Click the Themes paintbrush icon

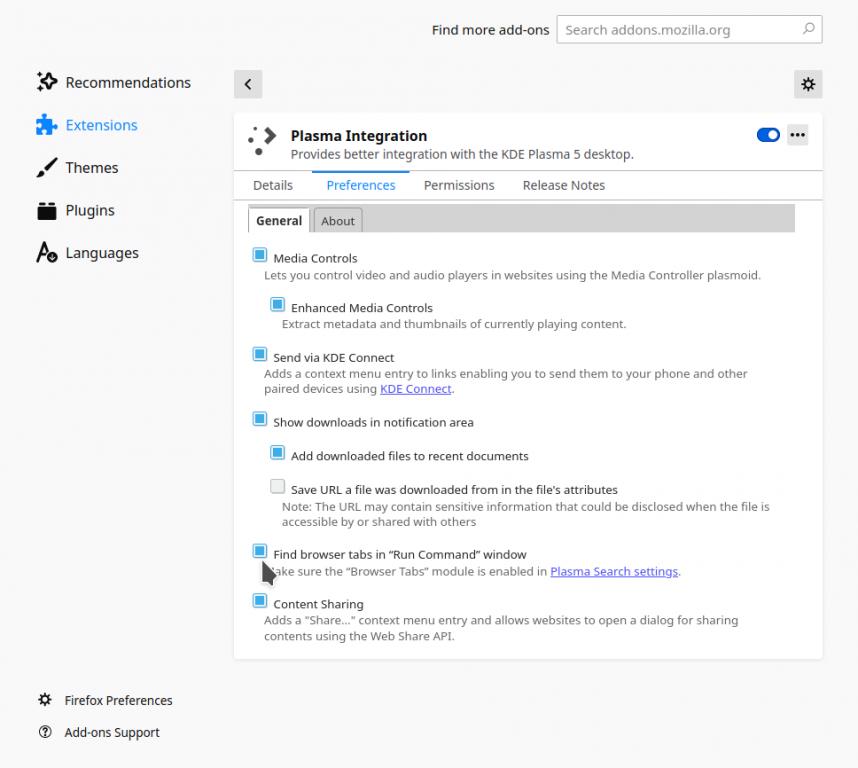pos(47,168)
